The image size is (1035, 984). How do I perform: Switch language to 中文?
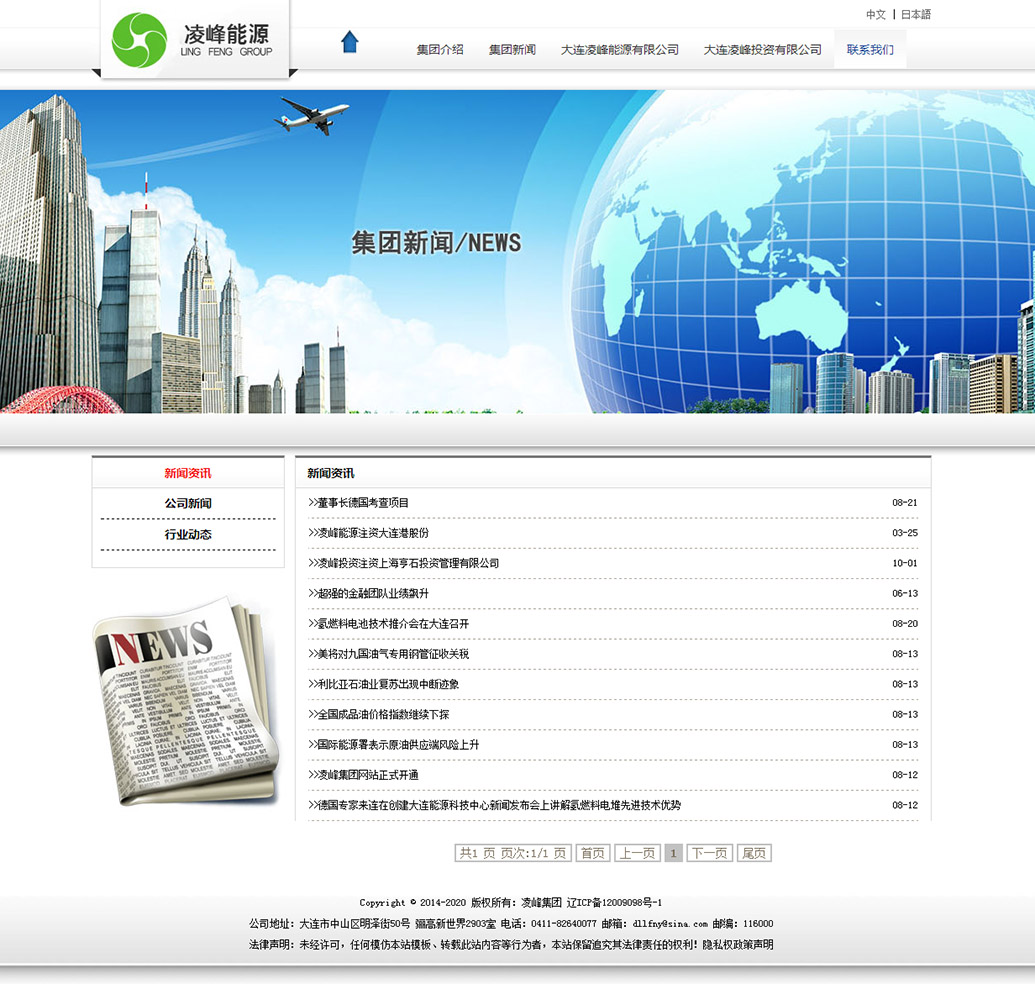[x=876, y=15]
